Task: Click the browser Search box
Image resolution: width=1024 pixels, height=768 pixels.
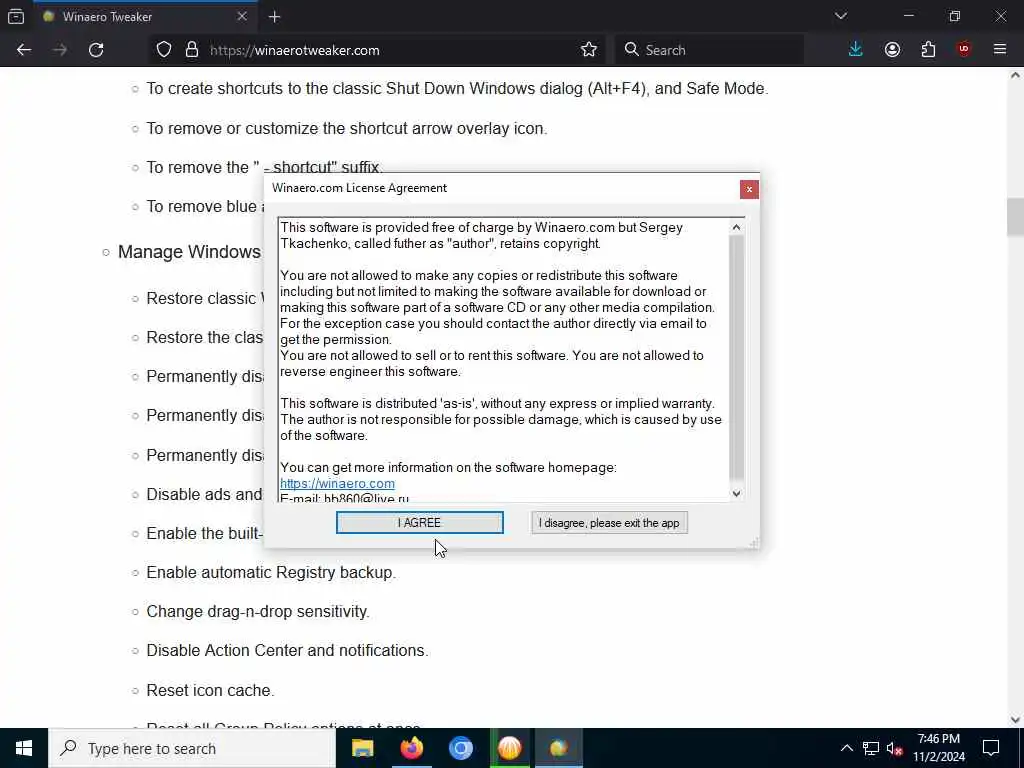Action: pyautogui.click(x=709, y=50)
